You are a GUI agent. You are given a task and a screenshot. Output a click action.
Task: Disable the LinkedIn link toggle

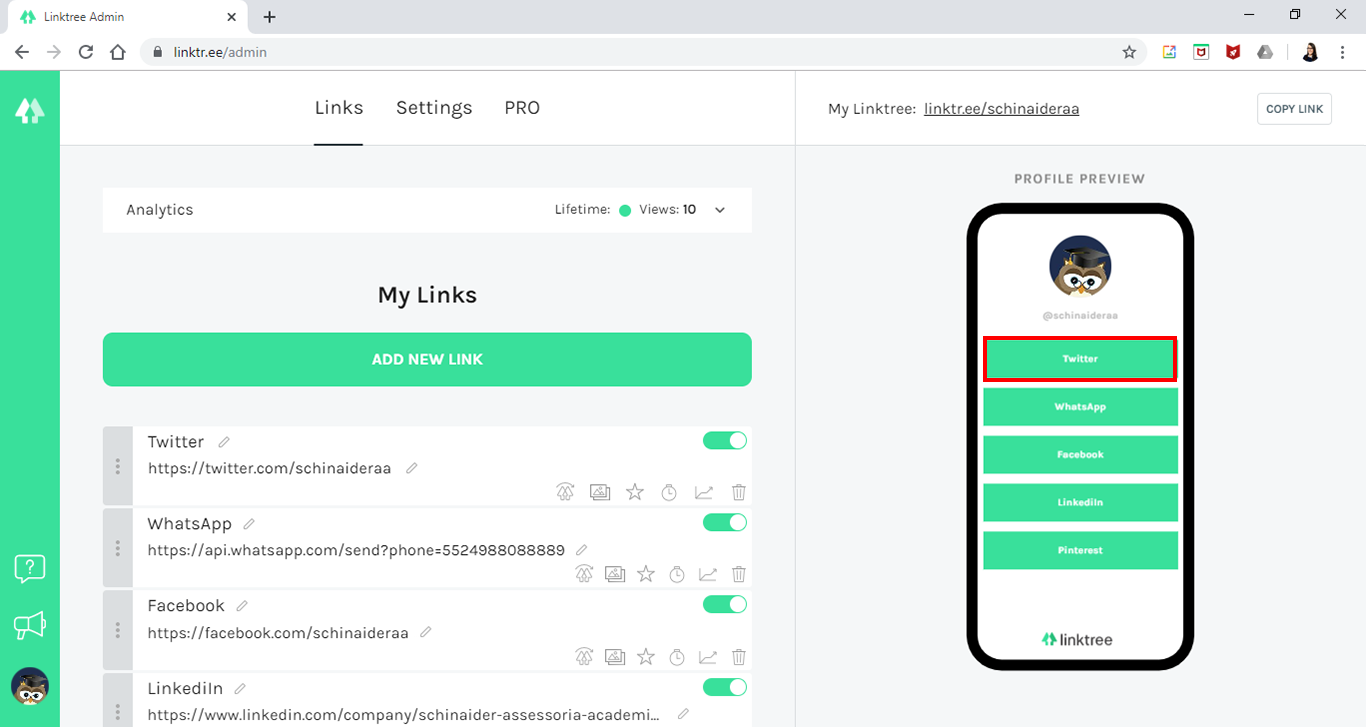725,687
